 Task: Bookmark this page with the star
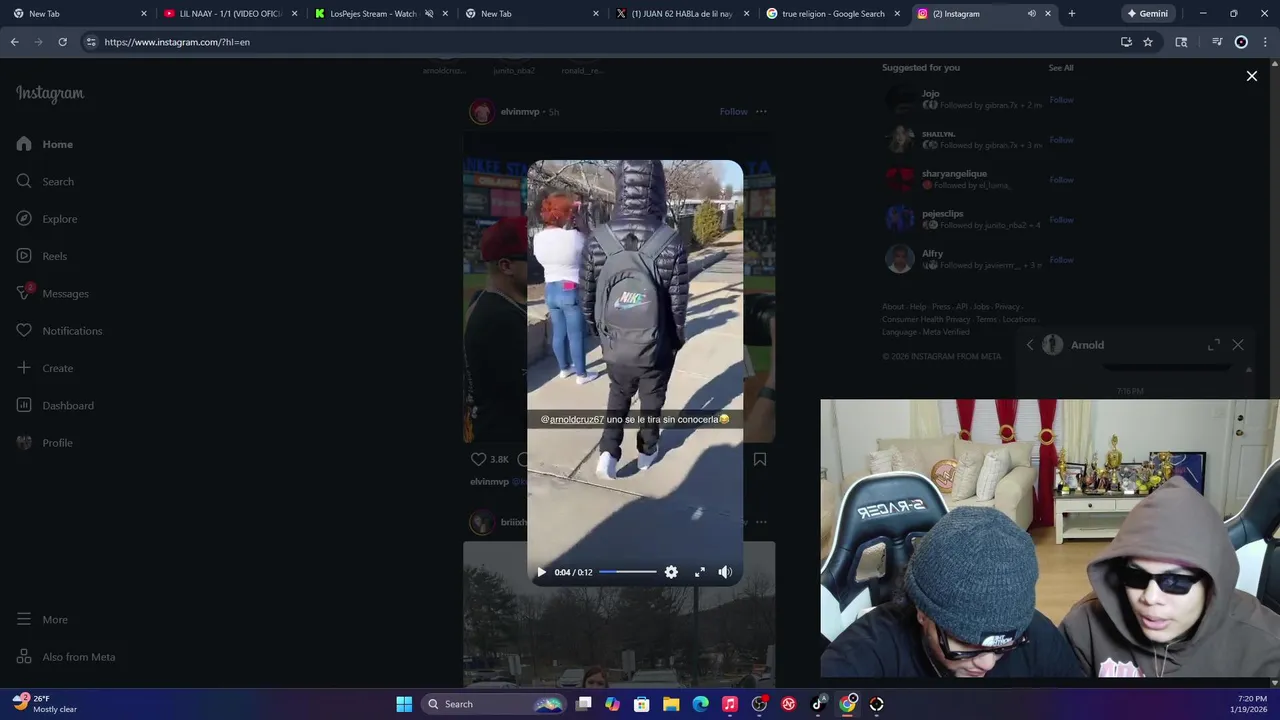[1148, 42]
